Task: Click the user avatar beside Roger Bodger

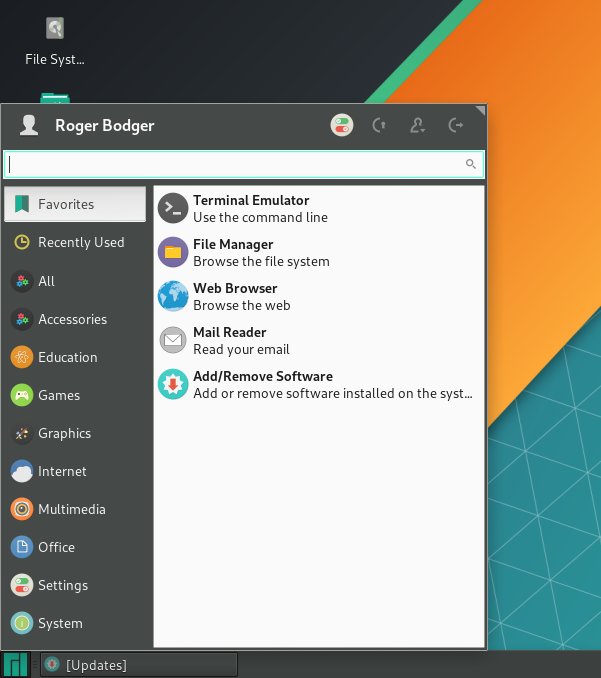Action: pos(29,125)
